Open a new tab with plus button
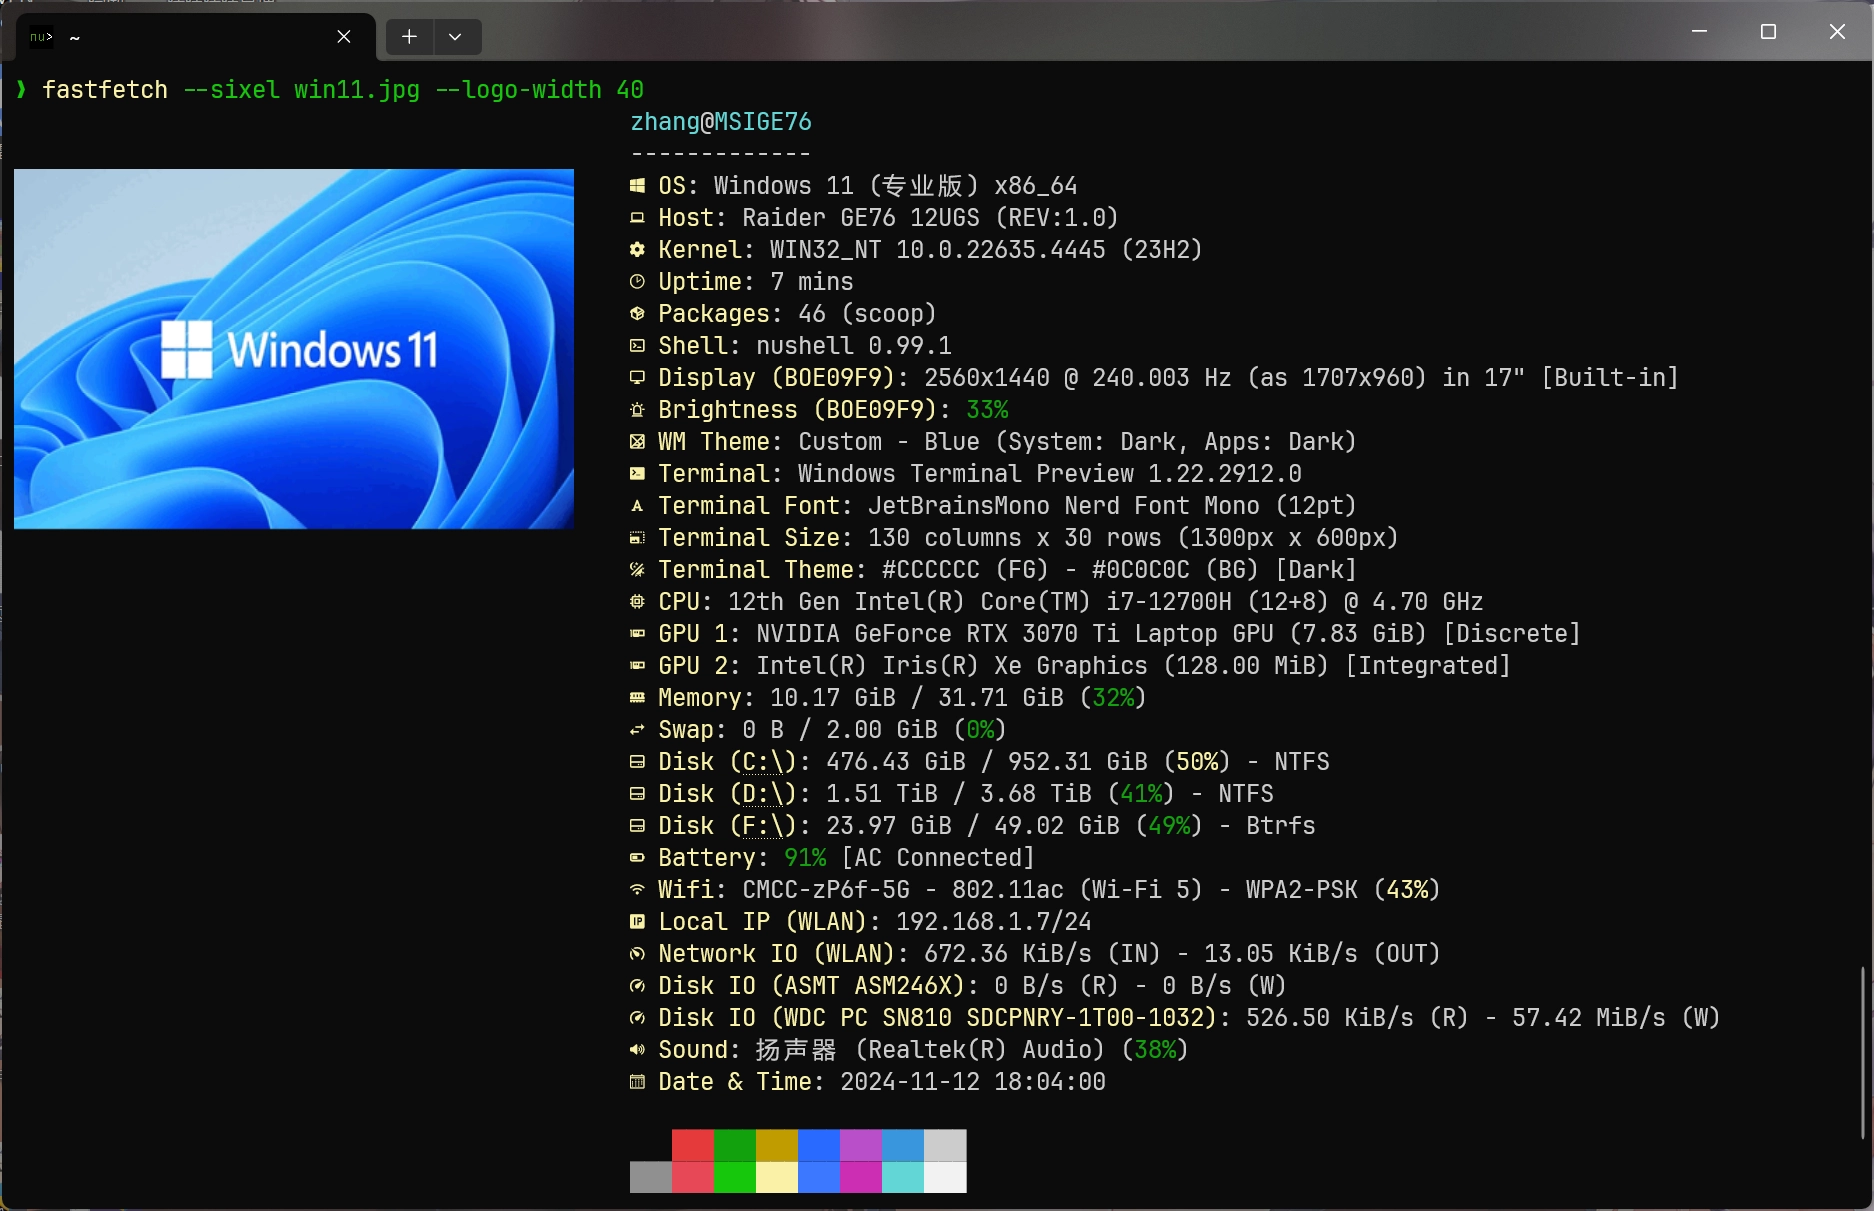 tap(409, 37)
